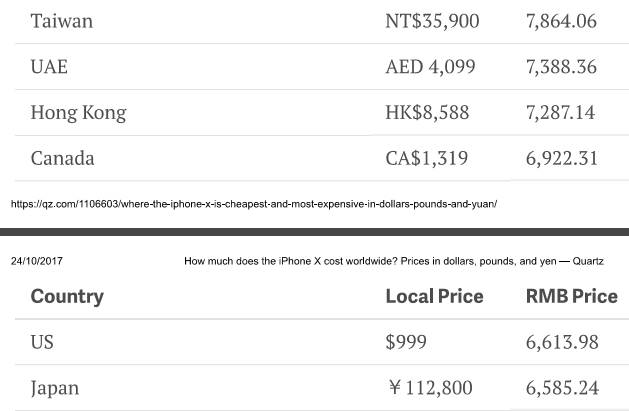The width and height of the screenshot is (629, 411).
Task: Select the AED 4,099 local price
Action: click(430, 67)
